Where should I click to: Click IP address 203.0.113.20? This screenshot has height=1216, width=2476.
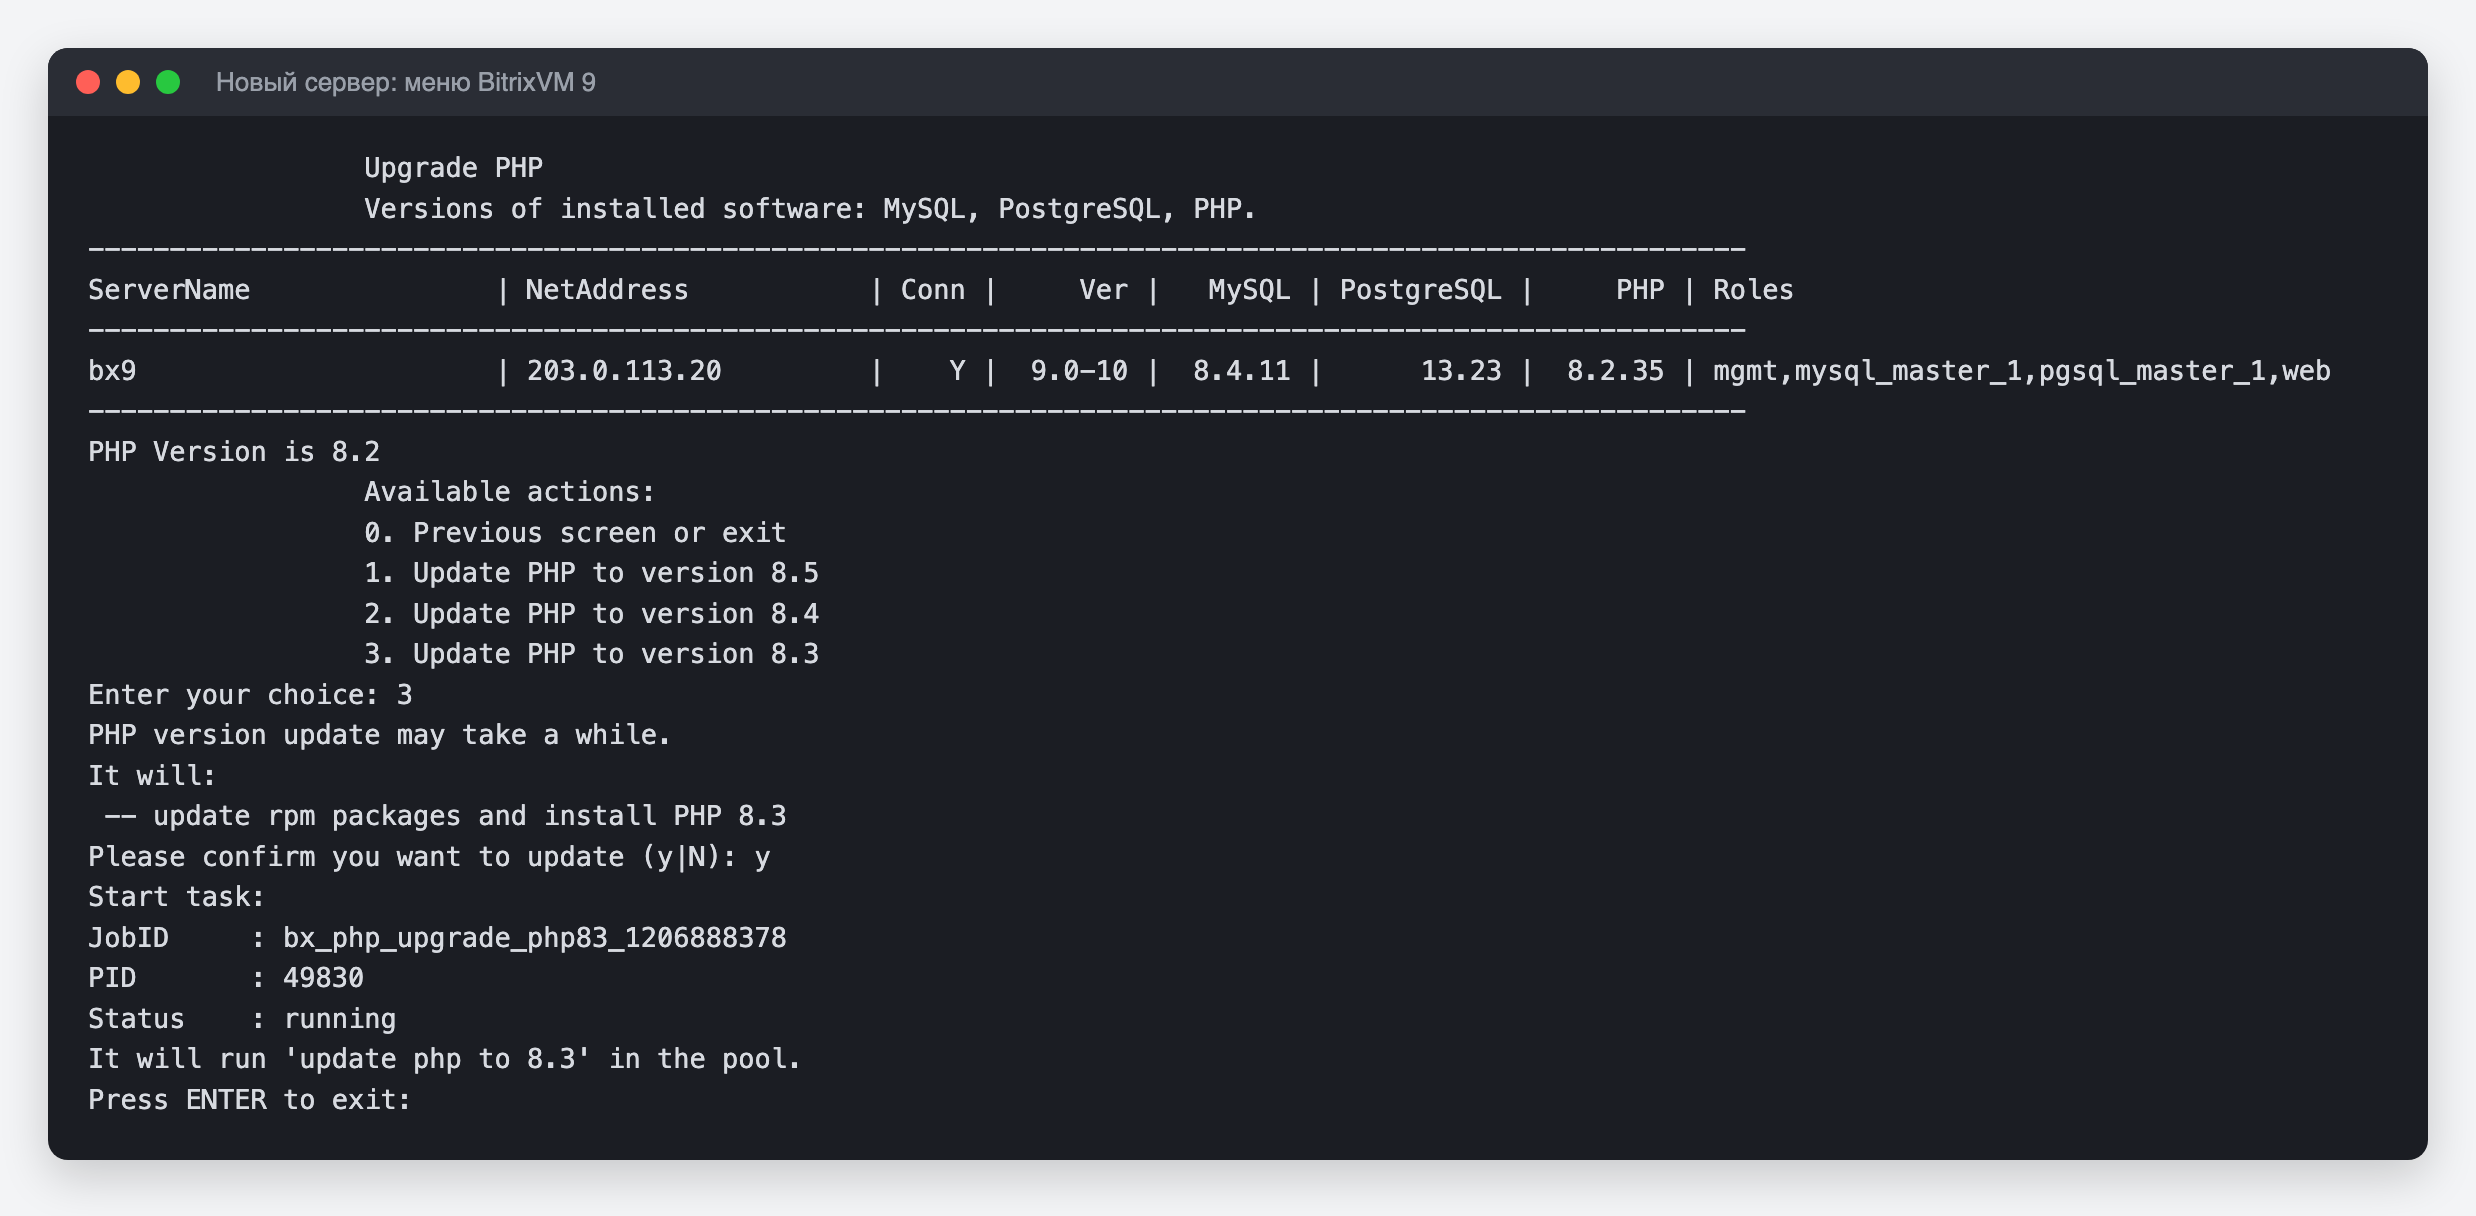click(624, 371)
